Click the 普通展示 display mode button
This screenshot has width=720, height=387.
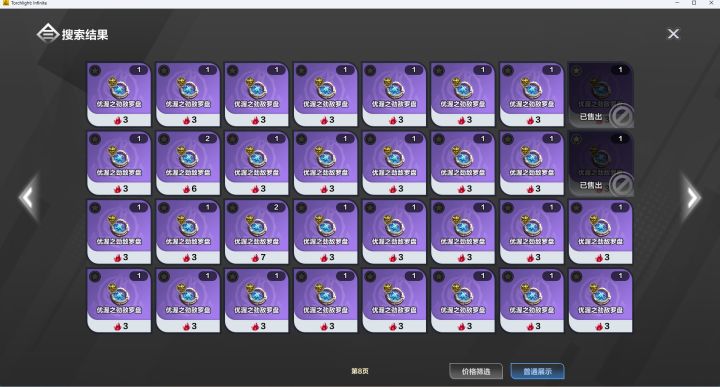(537, 371)
